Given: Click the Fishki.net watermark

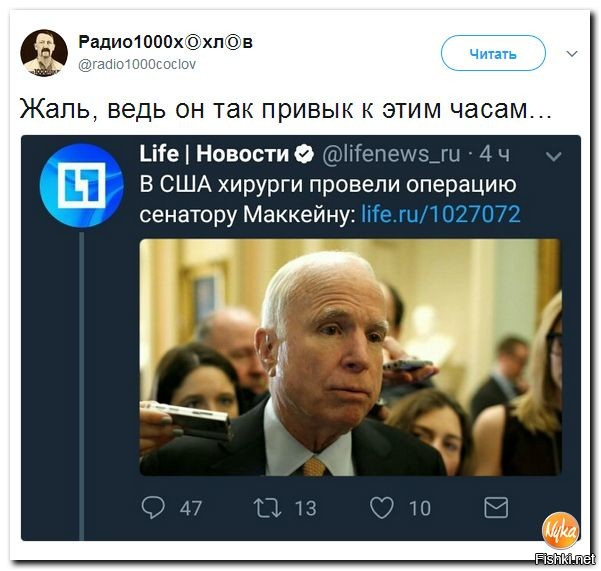Looking at the screenshot, I should coord(565,559).
